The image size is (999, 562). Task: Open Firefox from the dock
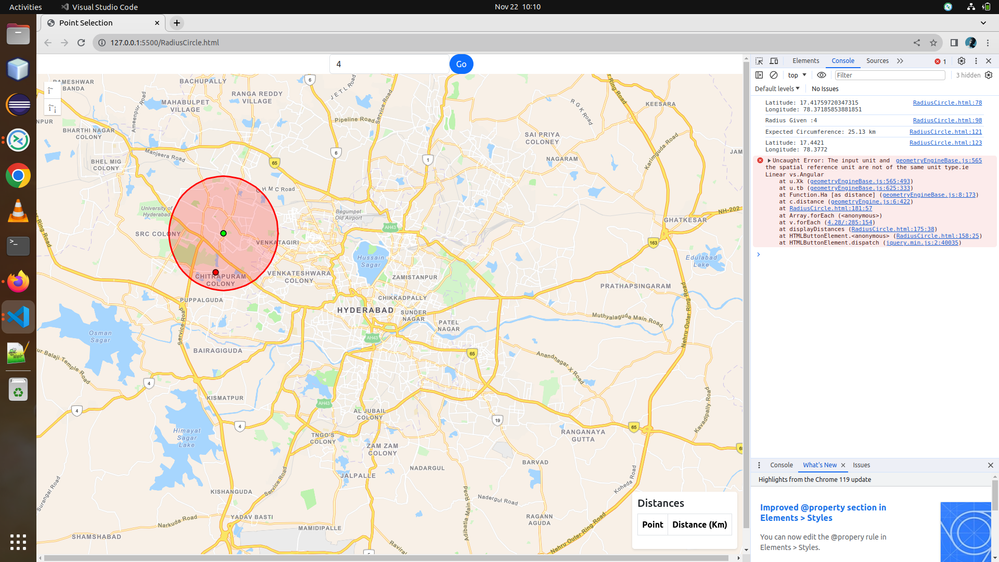[x=18, y=281]
